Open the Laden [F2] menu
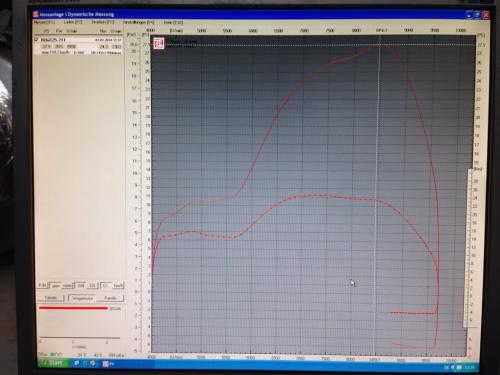The width and height of the screenshot is (500, 375). (x=73, y=22)
